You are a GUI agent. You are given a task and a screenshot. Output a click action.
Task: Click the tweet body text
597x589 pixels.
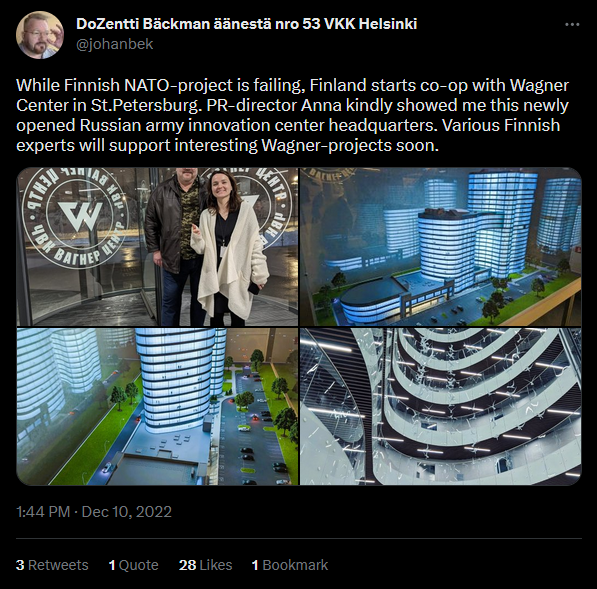click(x=292, y=115)
